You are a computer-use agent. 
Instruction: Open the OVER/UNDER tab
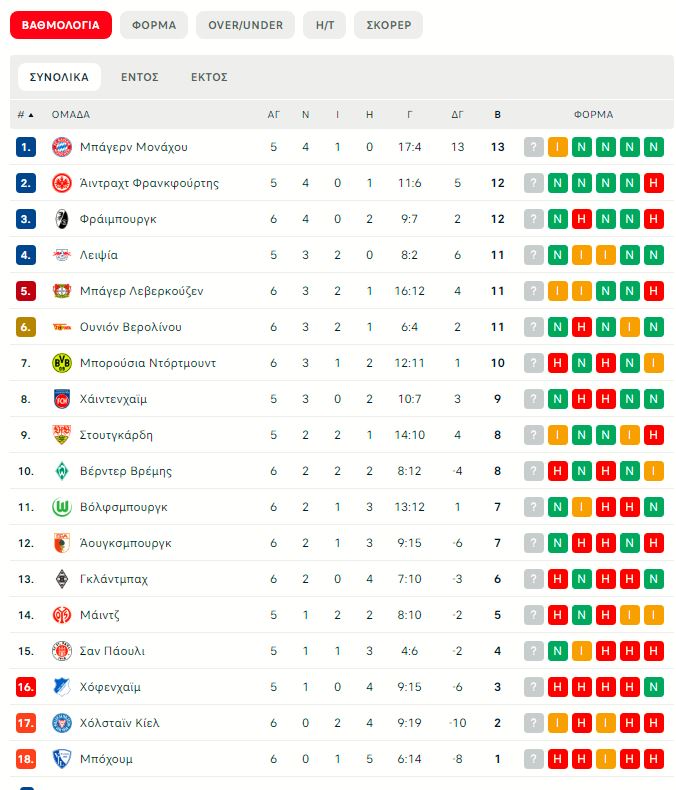click(245, 25)
